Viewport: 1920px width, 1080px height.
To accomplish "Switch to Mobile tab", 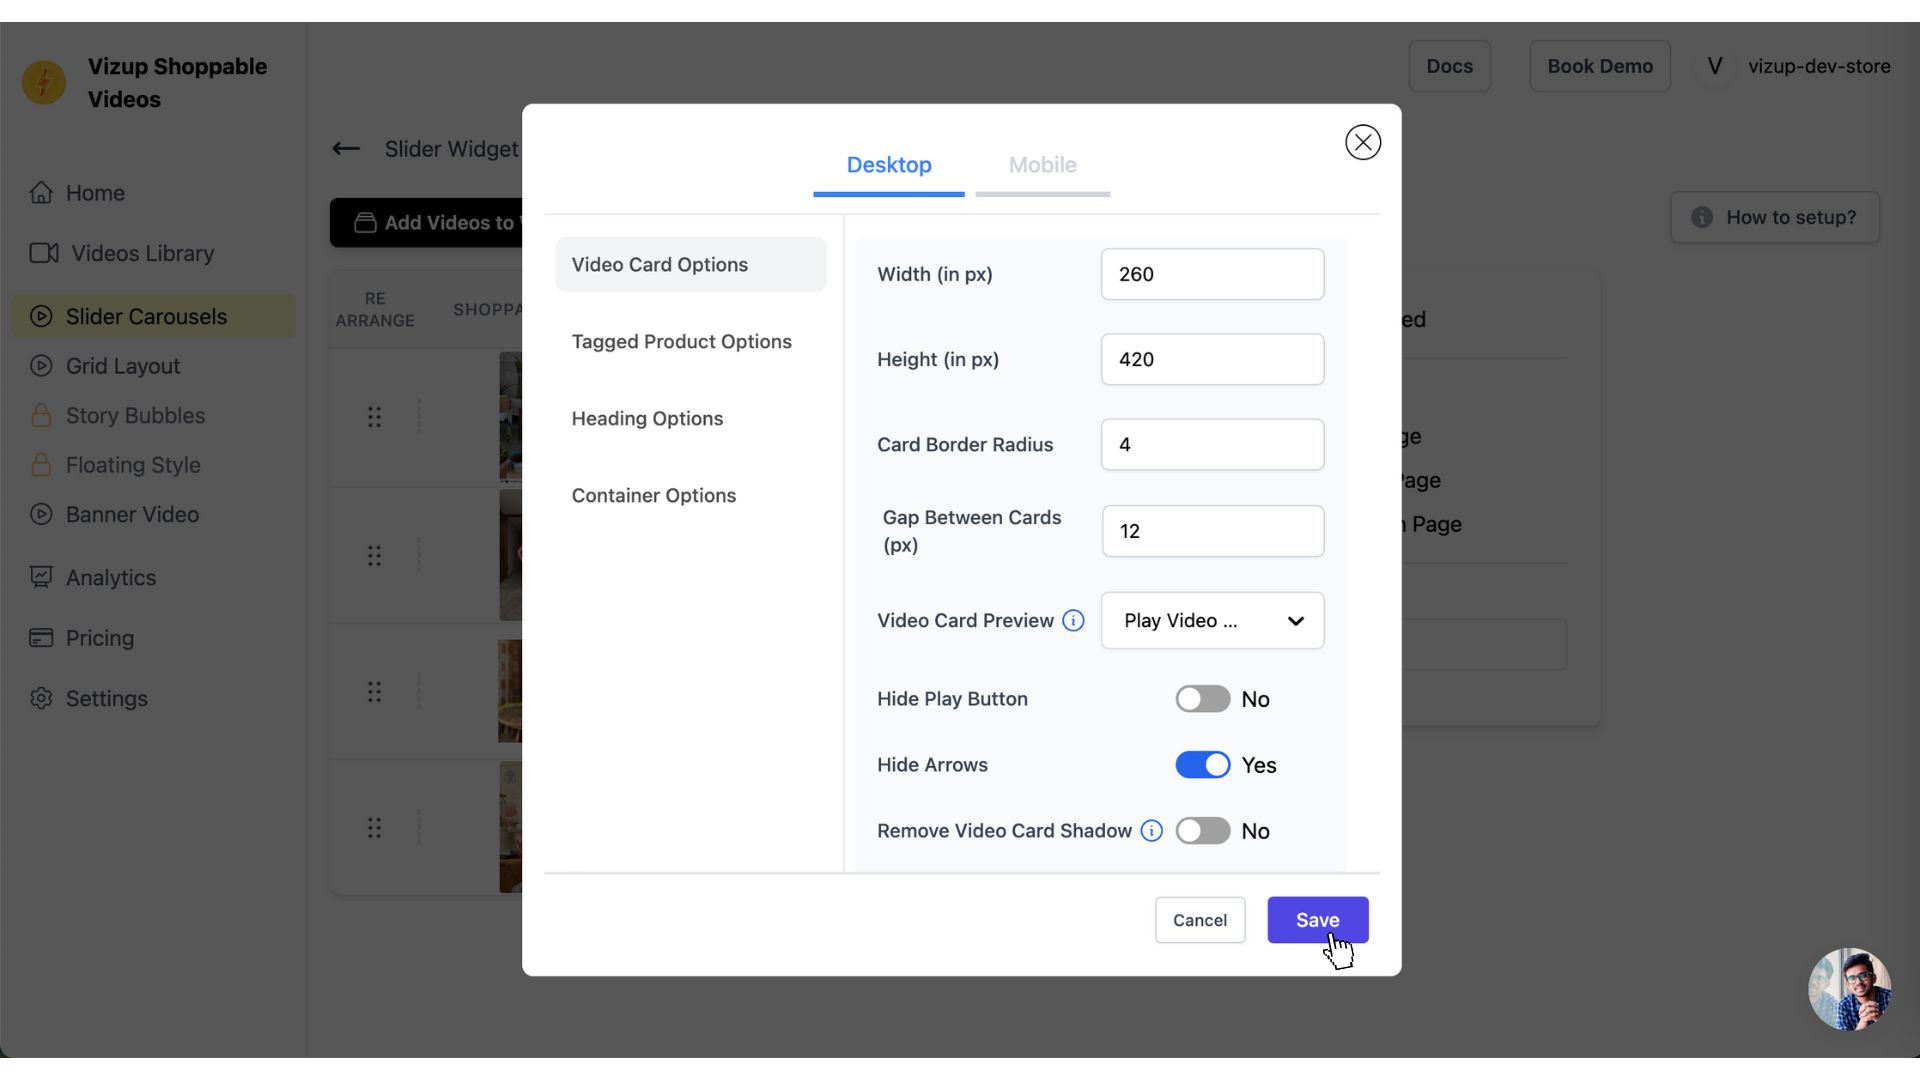I will pyautogui.click(x=1042, y=165).
